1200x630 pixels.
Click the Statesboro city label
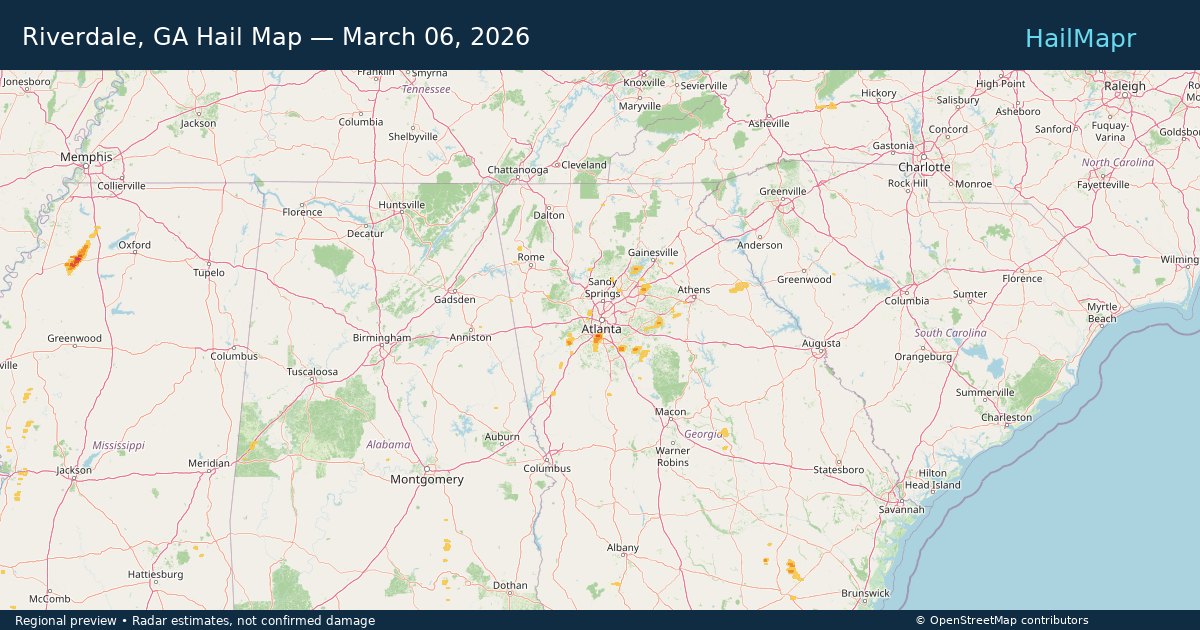(x=838, y=469)
